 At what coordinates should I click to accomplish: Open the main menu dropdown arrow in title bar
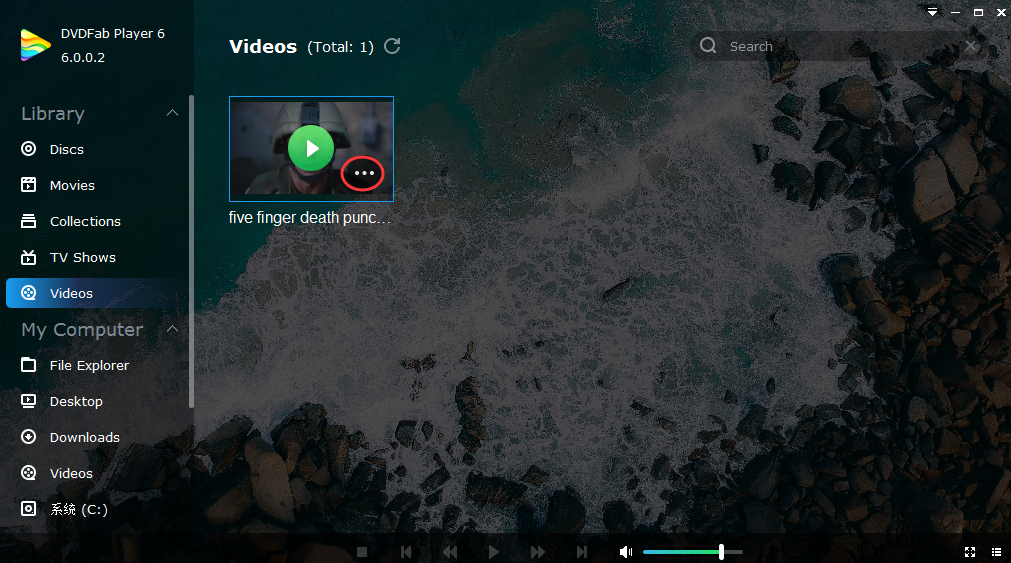(x=932, y=12)
